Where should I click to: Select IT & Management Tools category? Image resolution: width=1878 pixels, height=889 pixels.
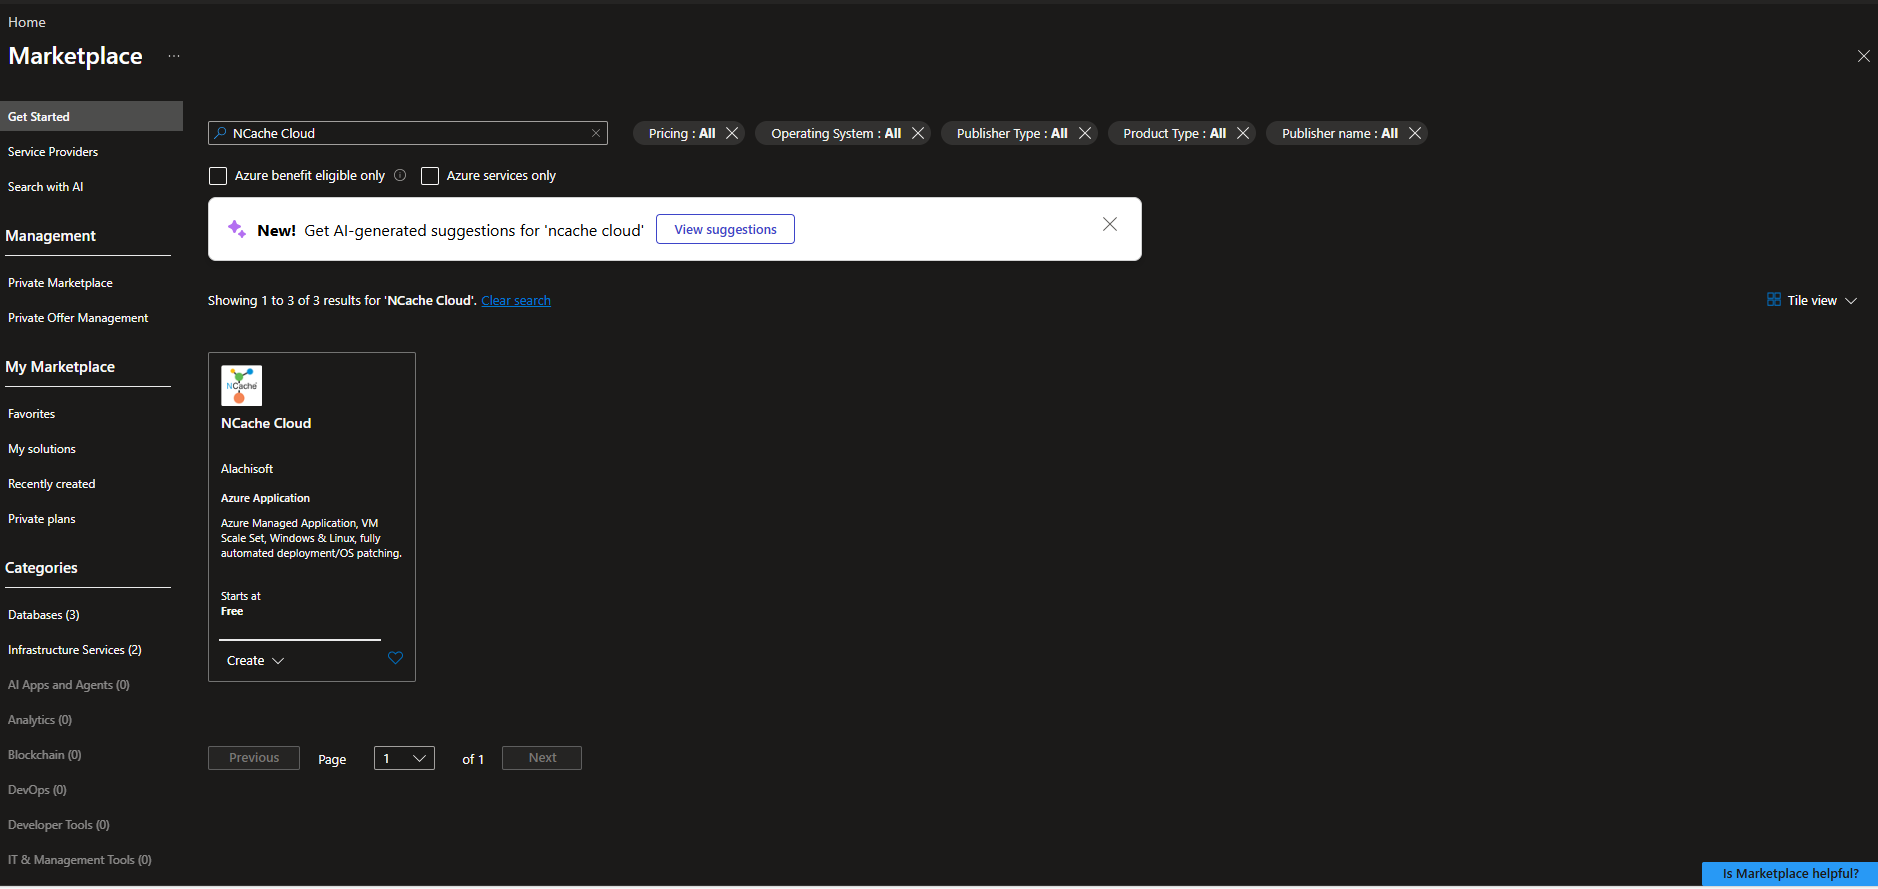tap(80, 860)
